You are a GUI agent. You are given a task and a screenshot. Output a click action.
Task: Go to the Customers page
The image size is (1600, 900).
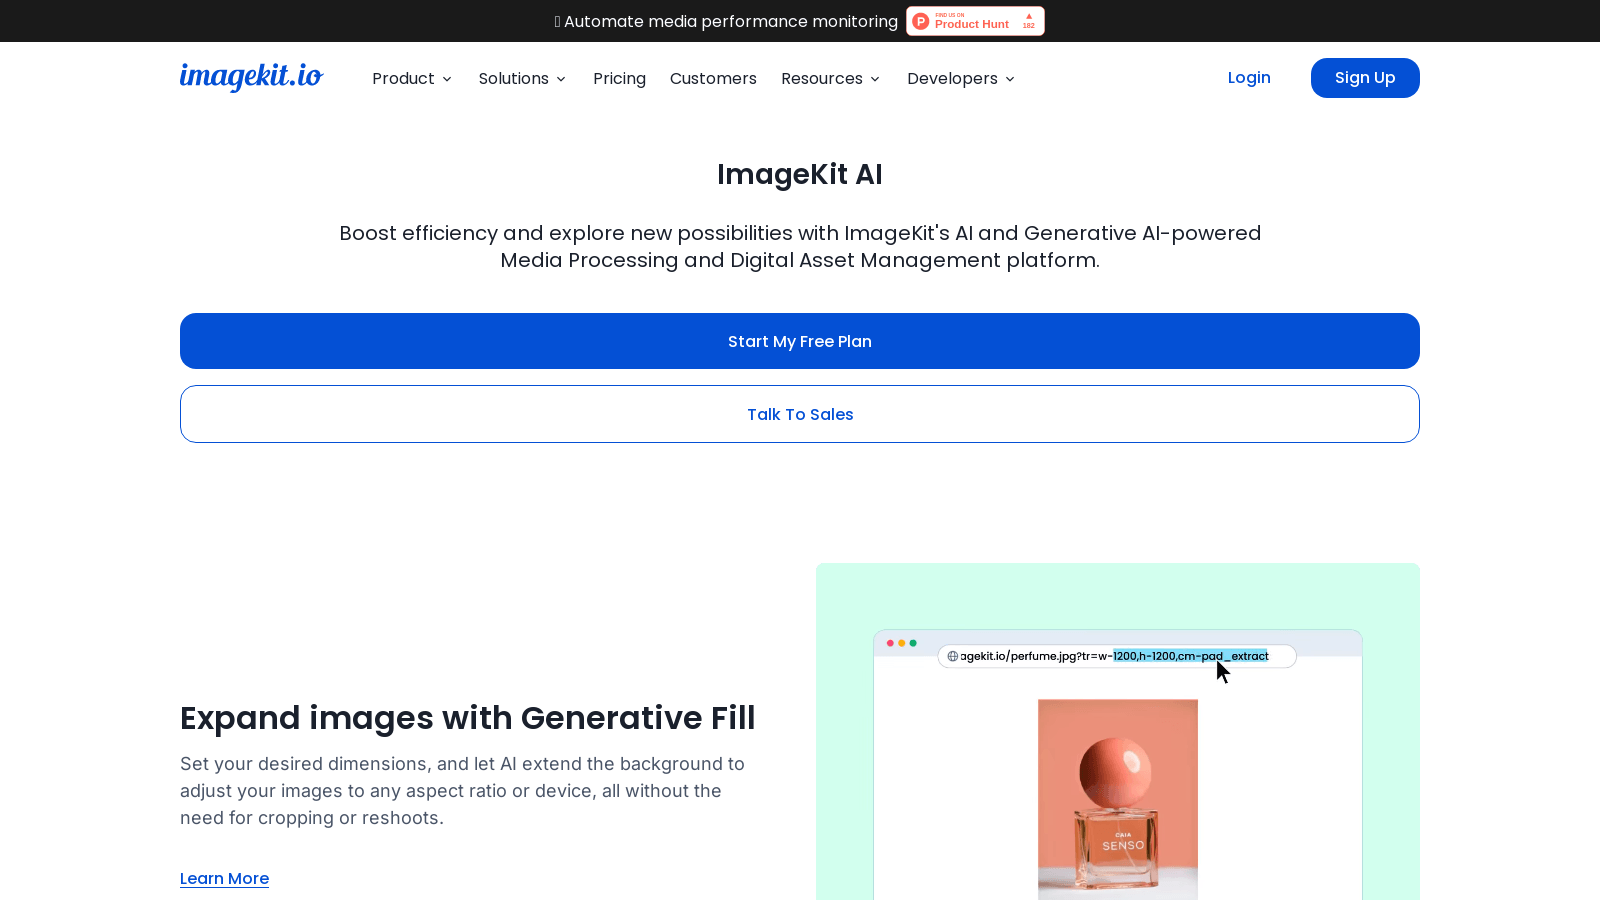click(713, 78)
